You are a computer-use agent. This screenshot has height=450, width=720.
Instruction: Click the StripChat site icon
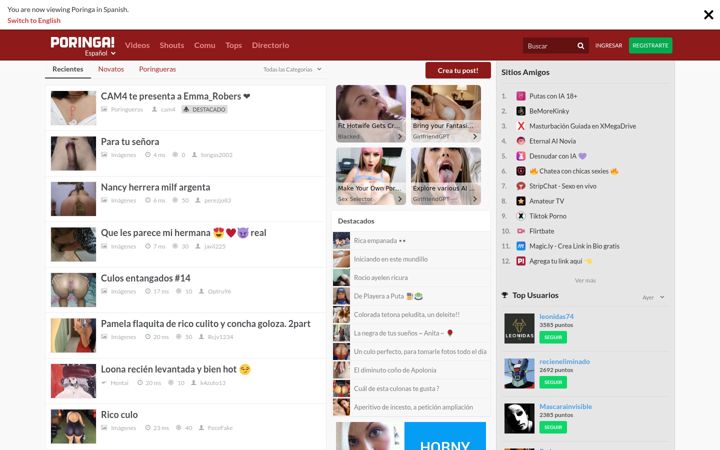point(521,186)
